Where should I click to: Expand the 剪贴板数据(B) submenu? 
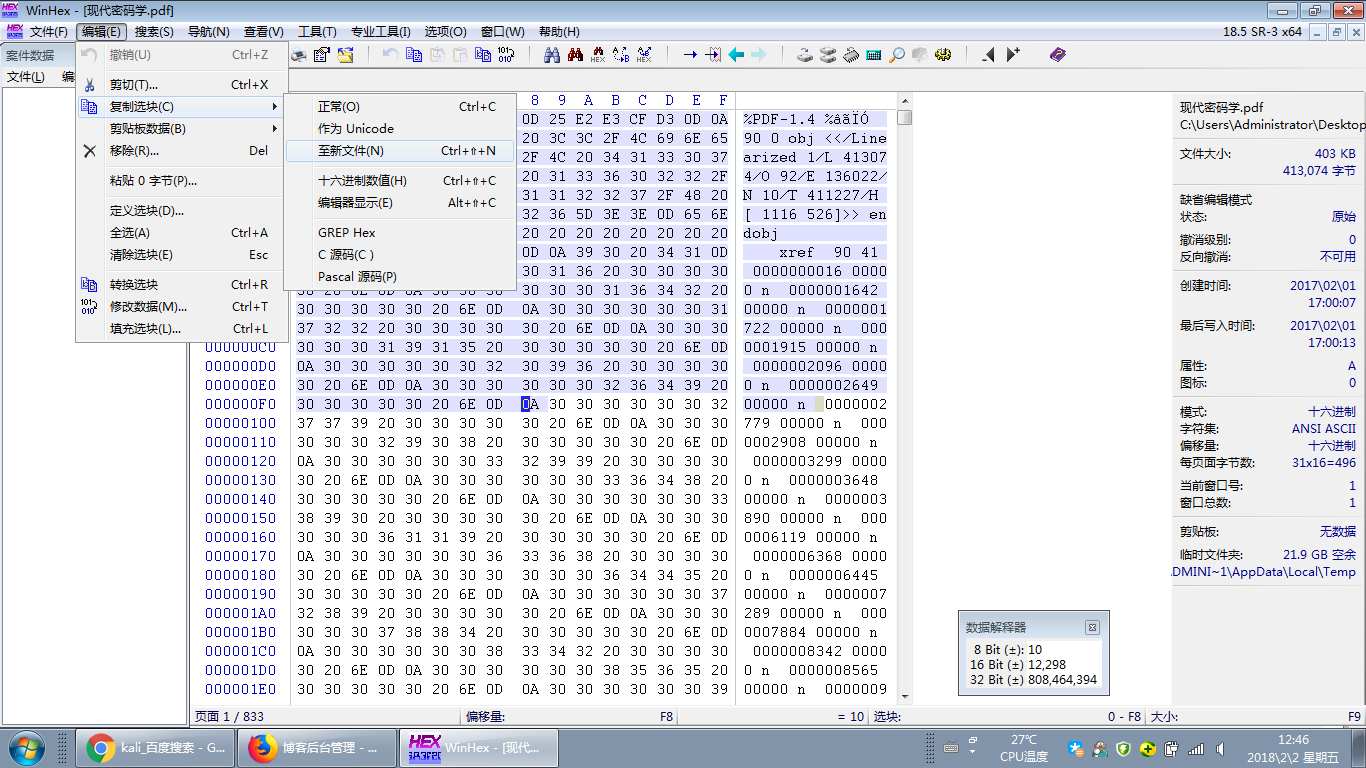(182, 128)
